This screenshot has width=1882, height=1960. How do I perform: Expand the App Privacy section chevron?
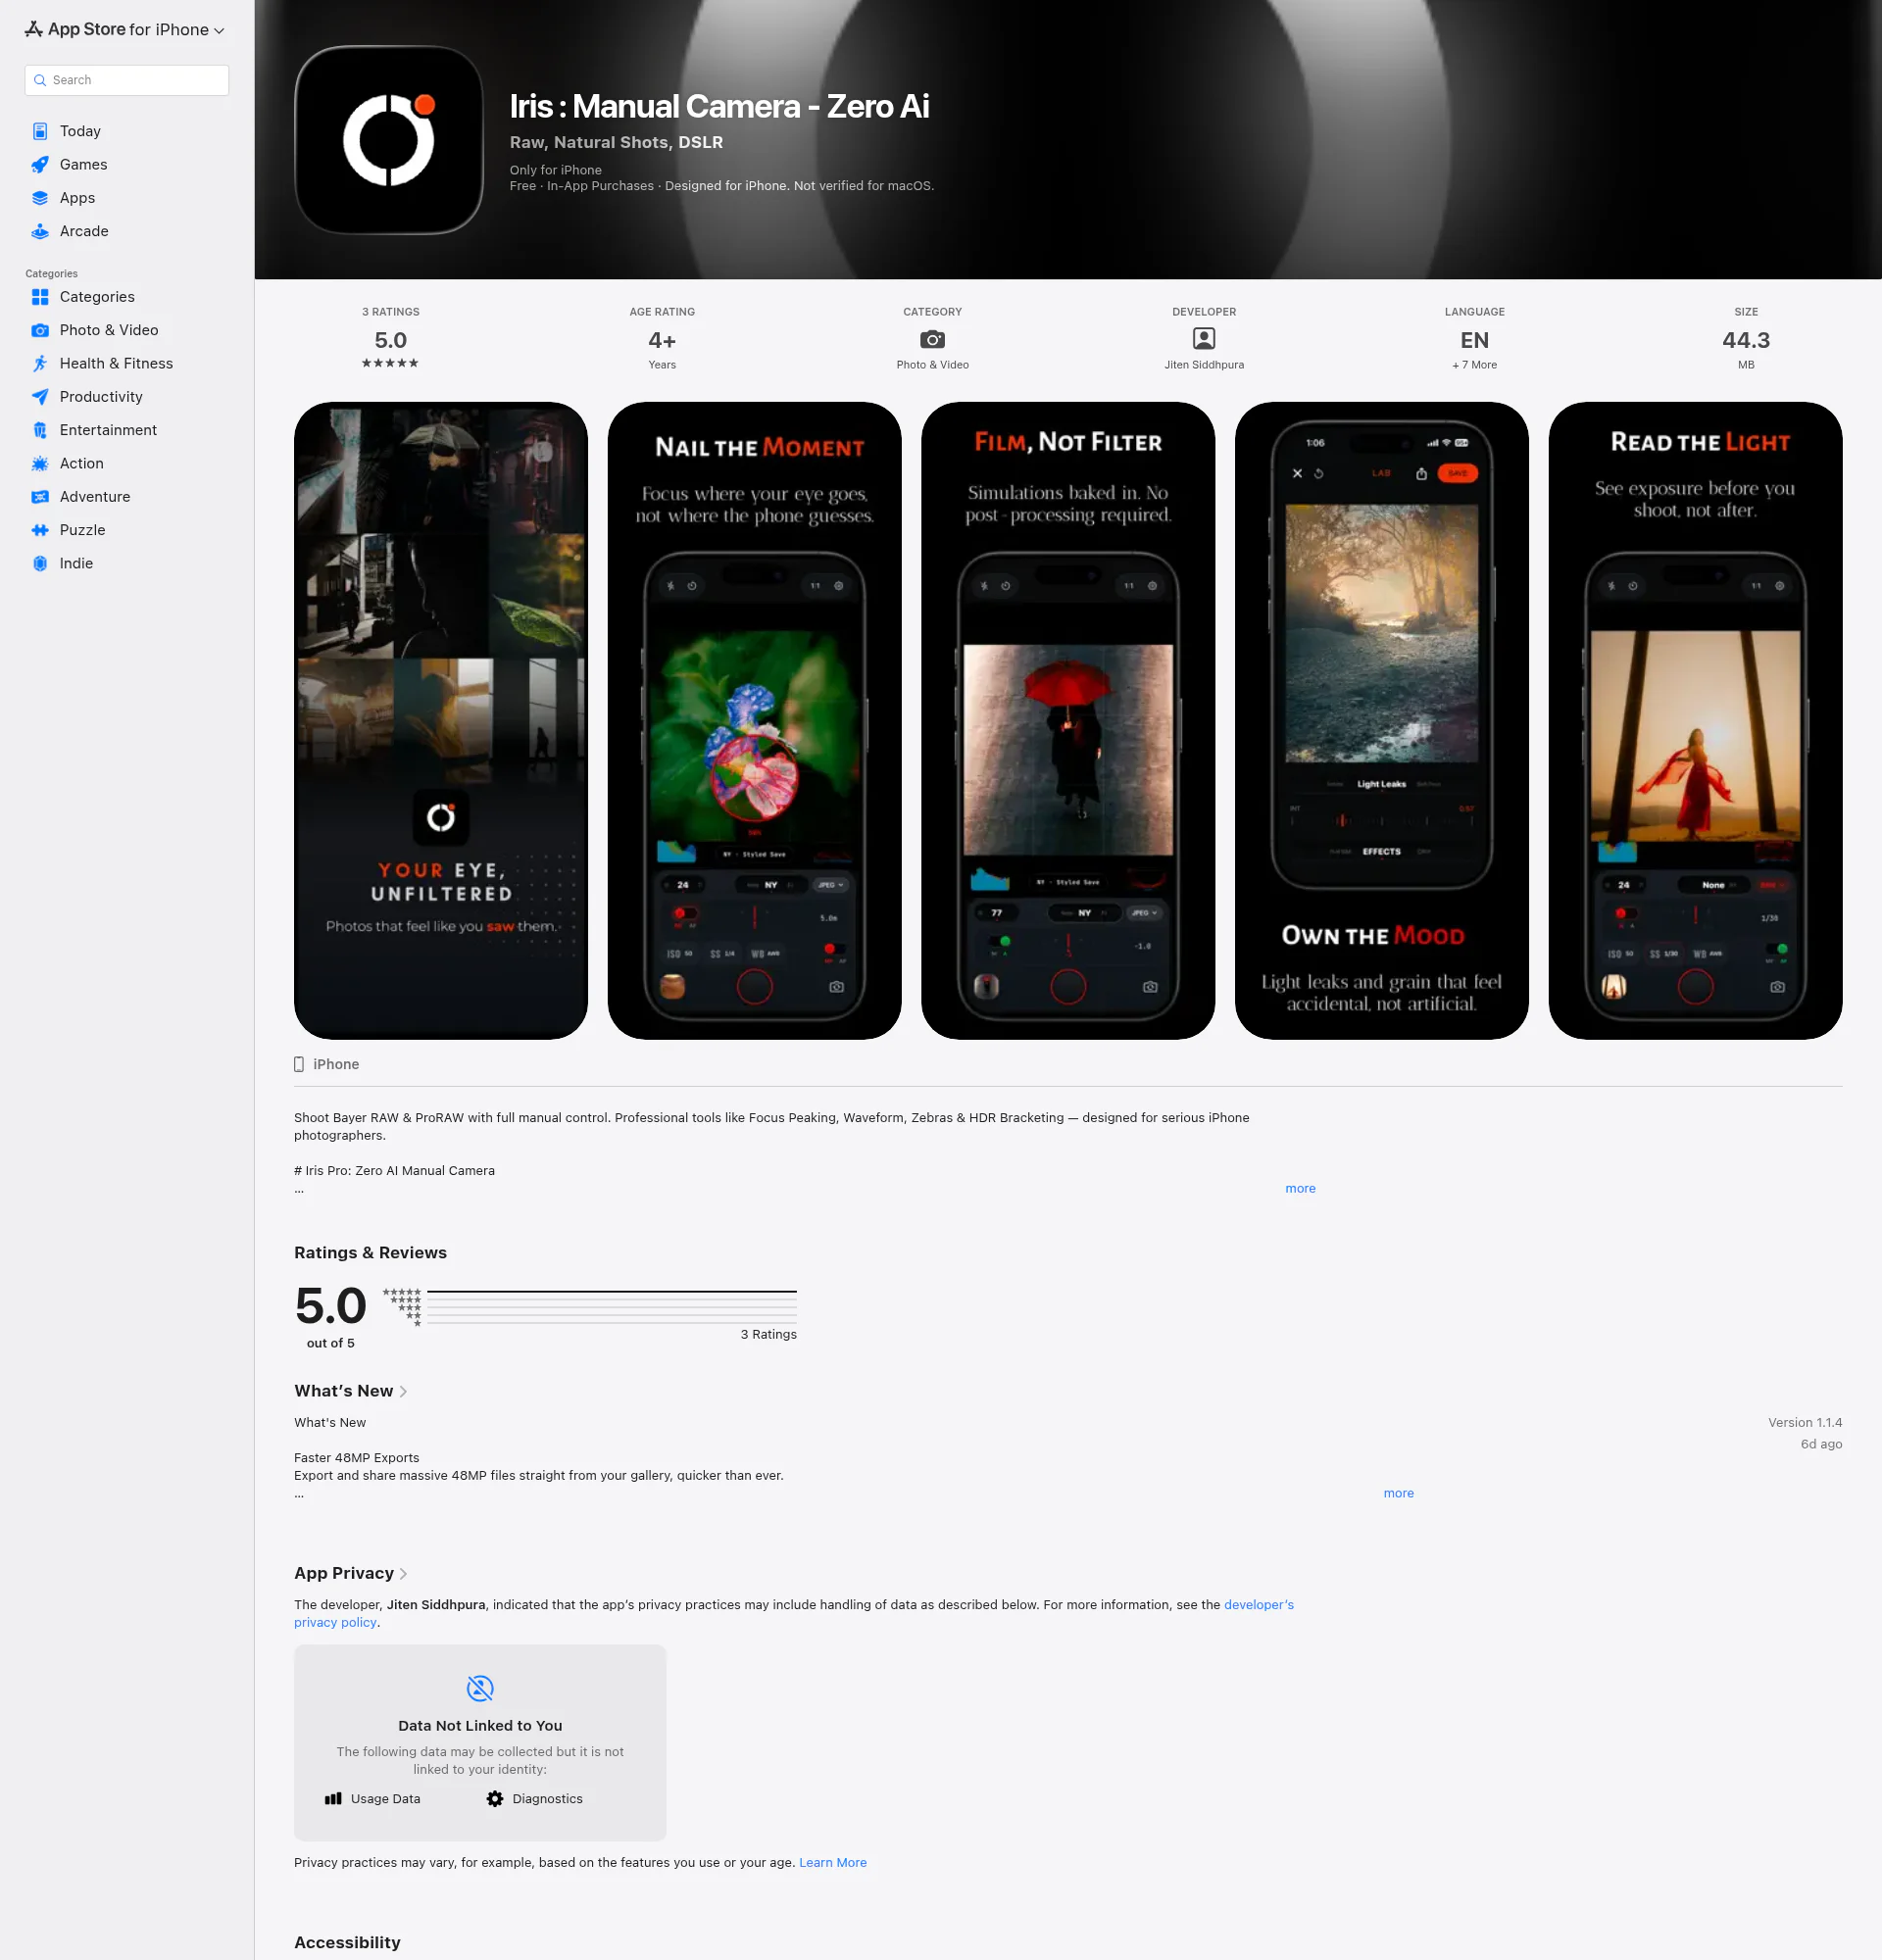[x=404, y=1573]
